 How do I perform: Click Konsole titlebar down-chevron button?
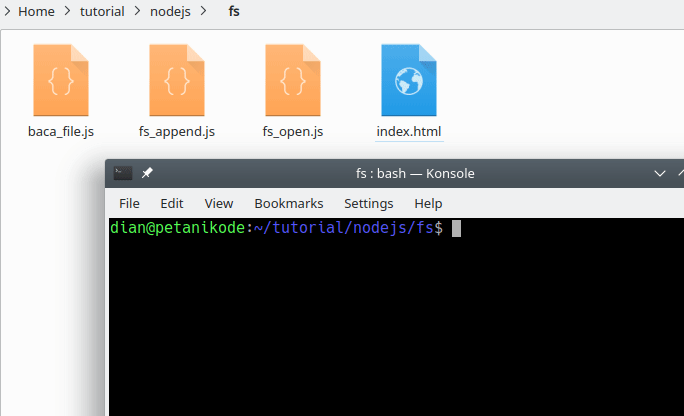[660, 174]
